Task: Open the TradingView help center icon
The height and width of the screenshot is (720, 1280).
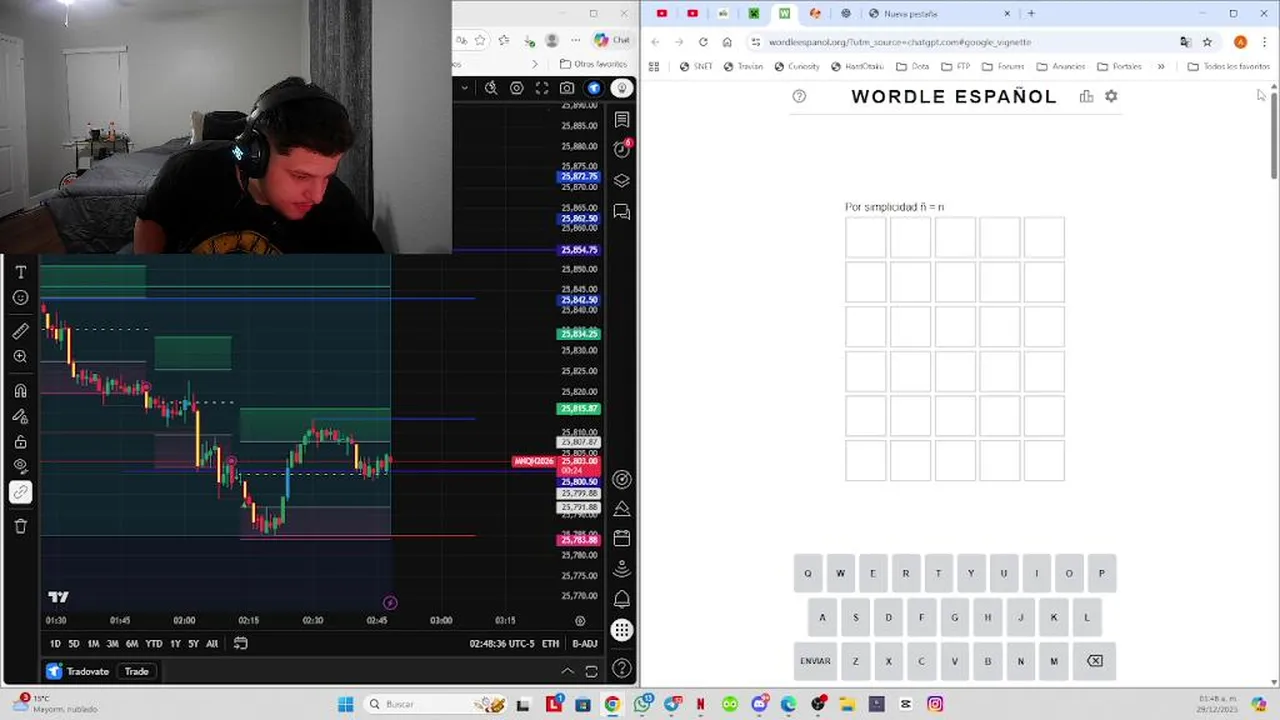Action: (622, 668)
